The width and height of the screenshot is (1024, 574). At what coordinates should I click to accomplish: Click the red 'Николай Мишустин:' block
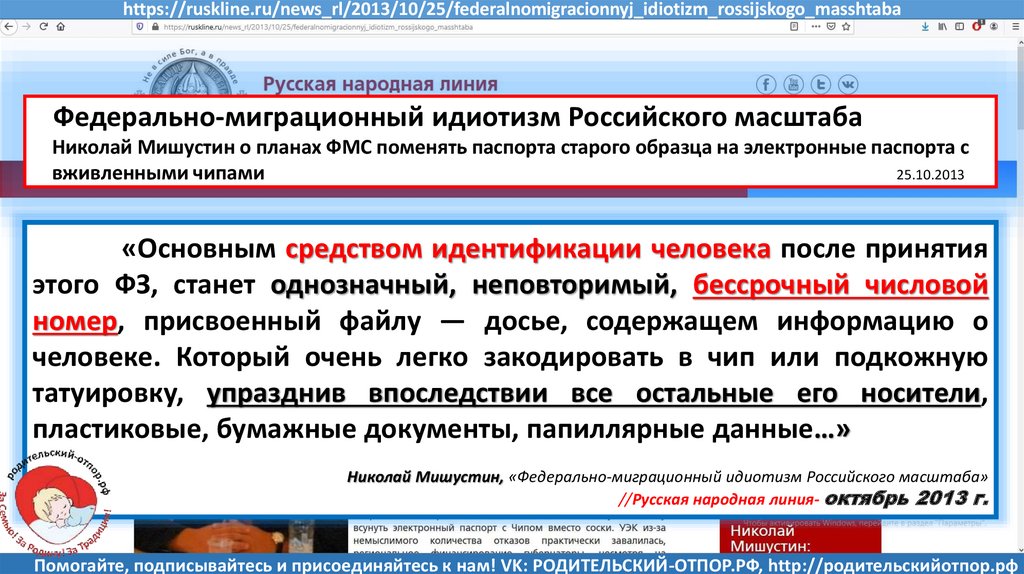click(x=800, y=536)
